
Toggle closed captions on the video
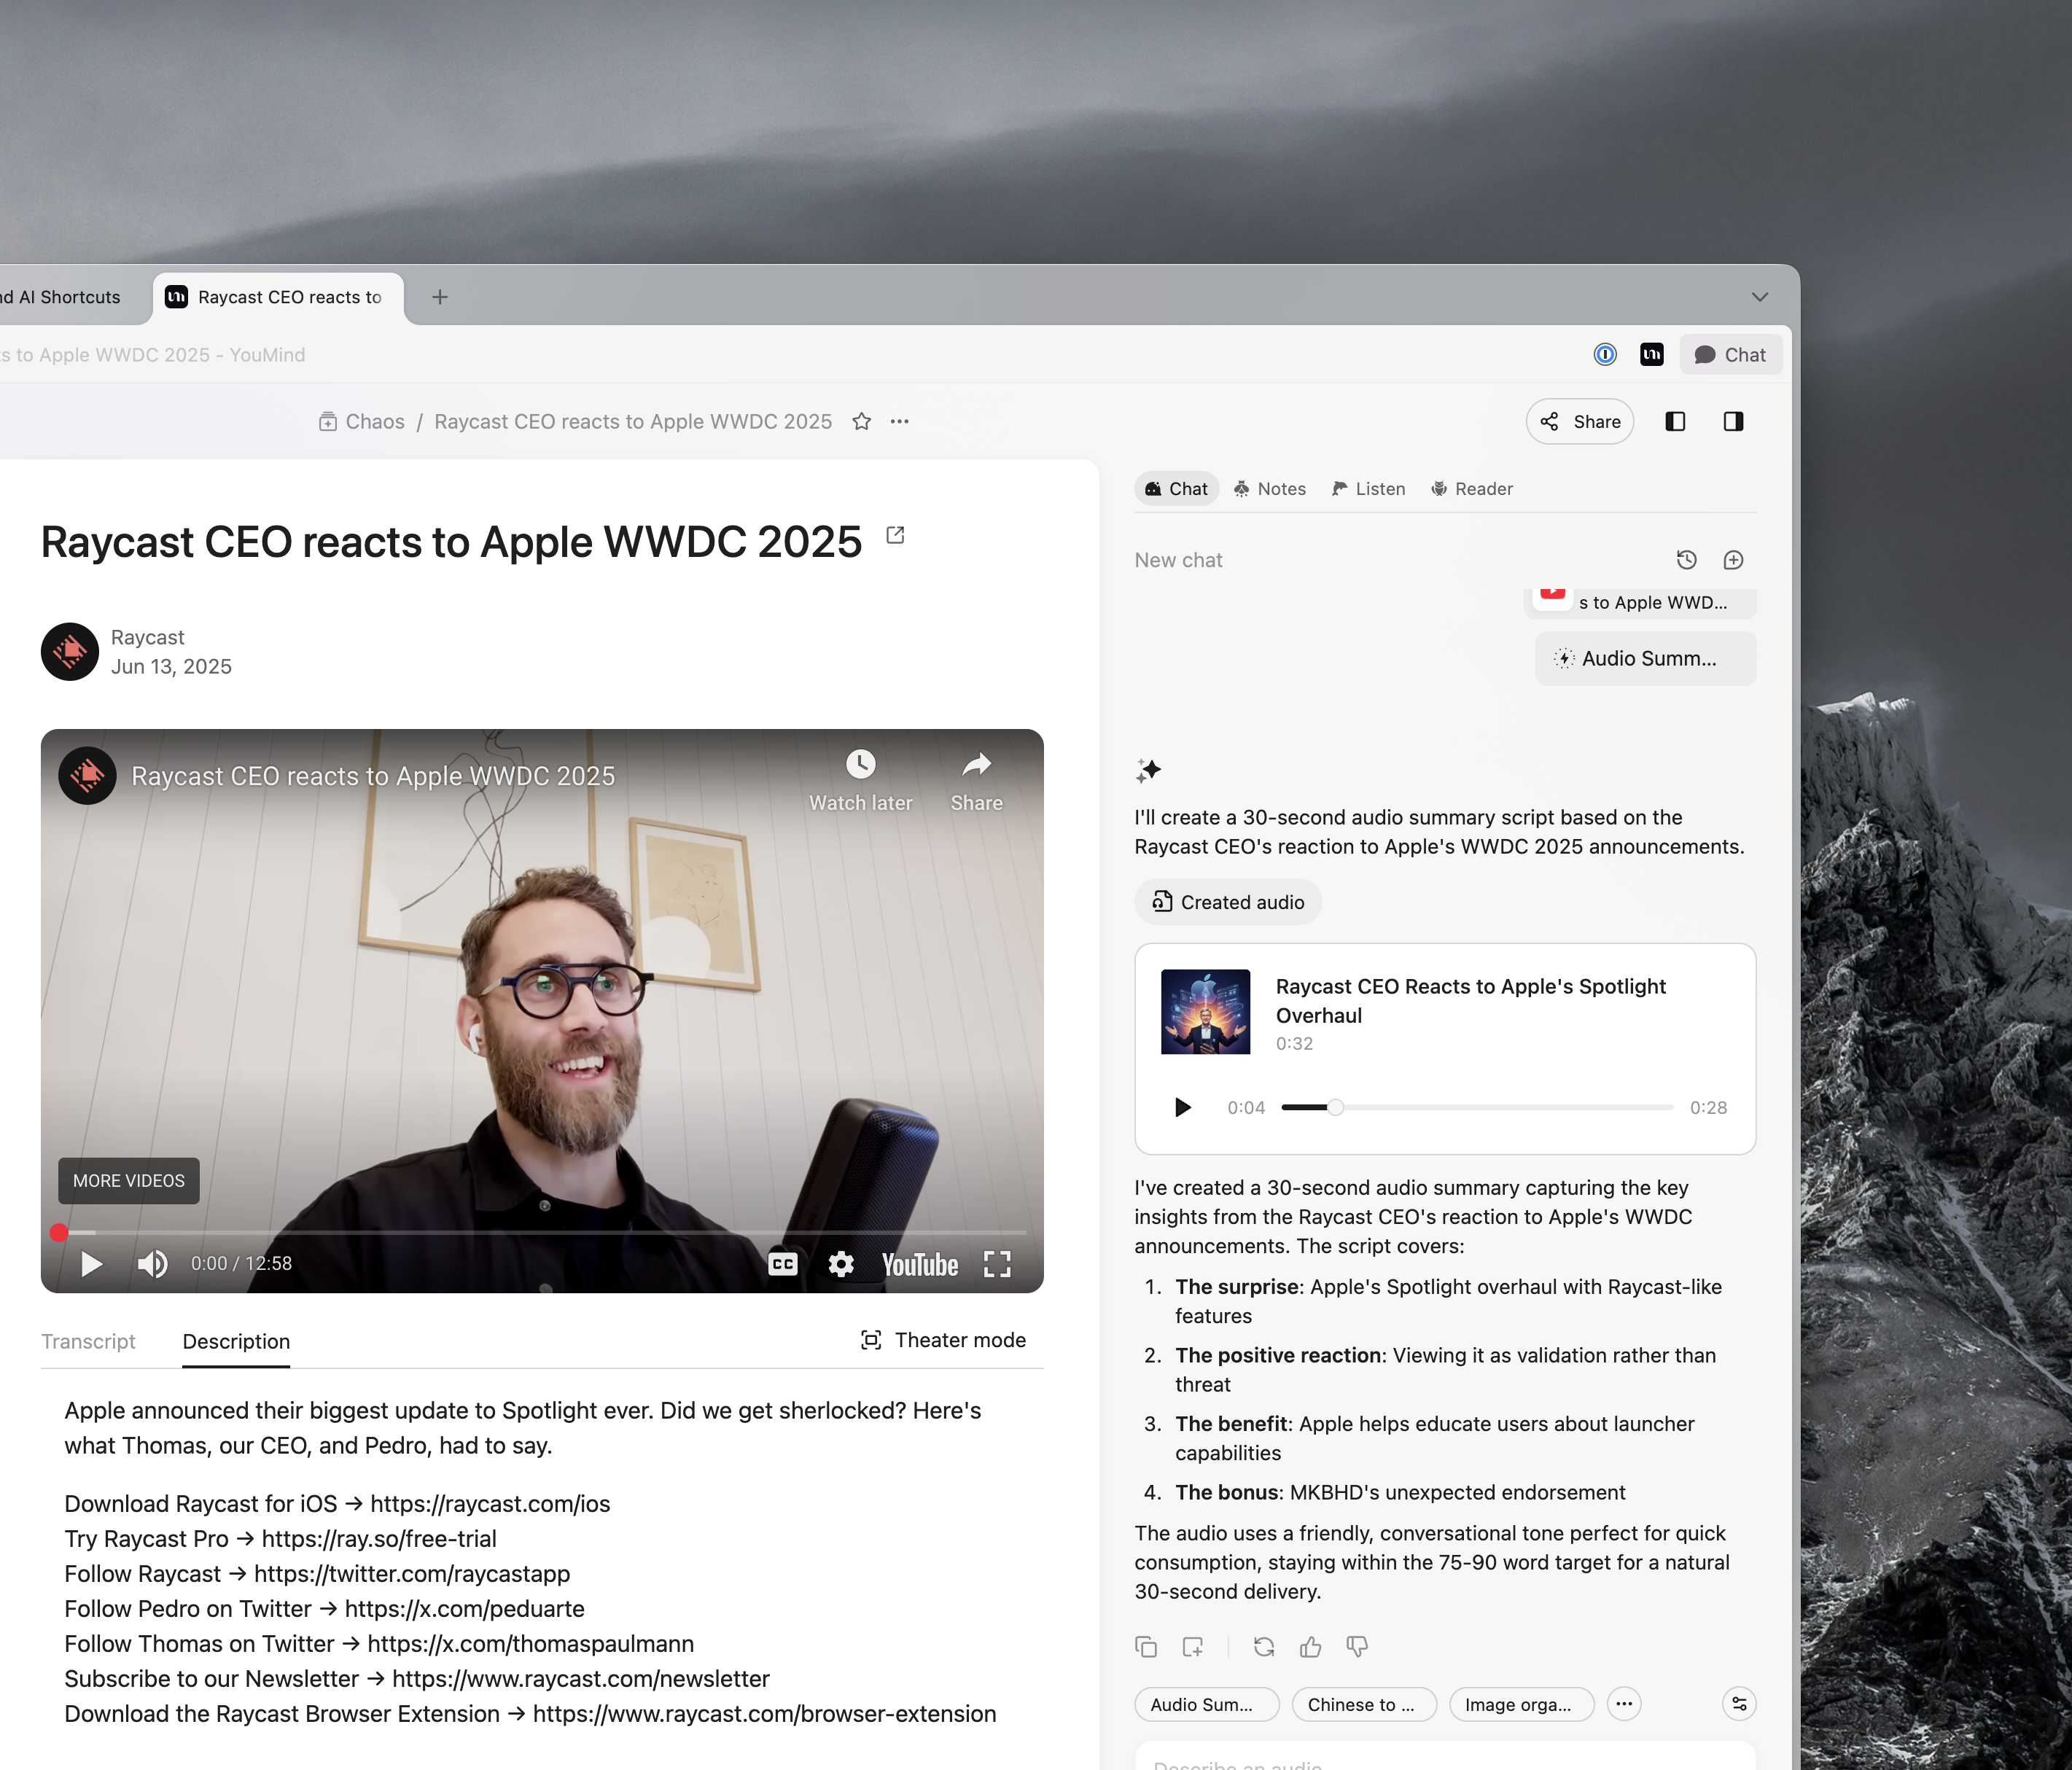(x=782, y=1264)
